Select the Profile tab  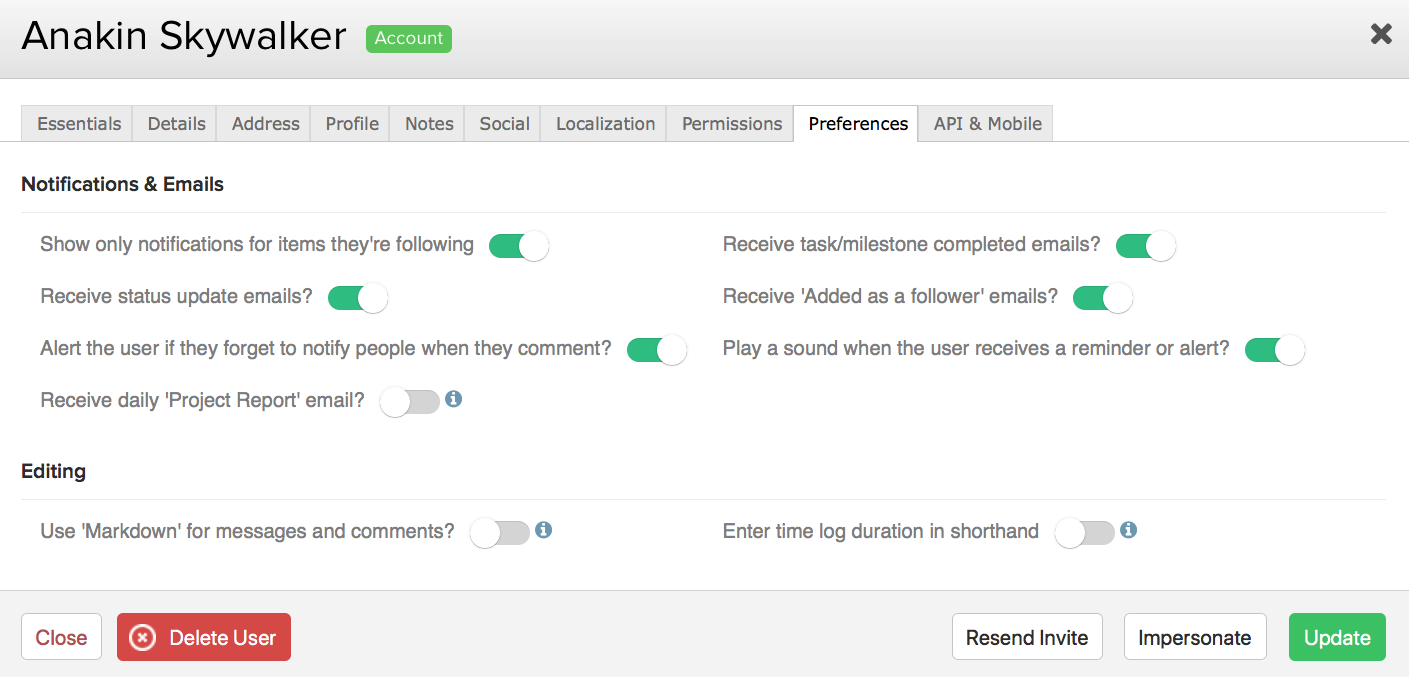(352, 124)
